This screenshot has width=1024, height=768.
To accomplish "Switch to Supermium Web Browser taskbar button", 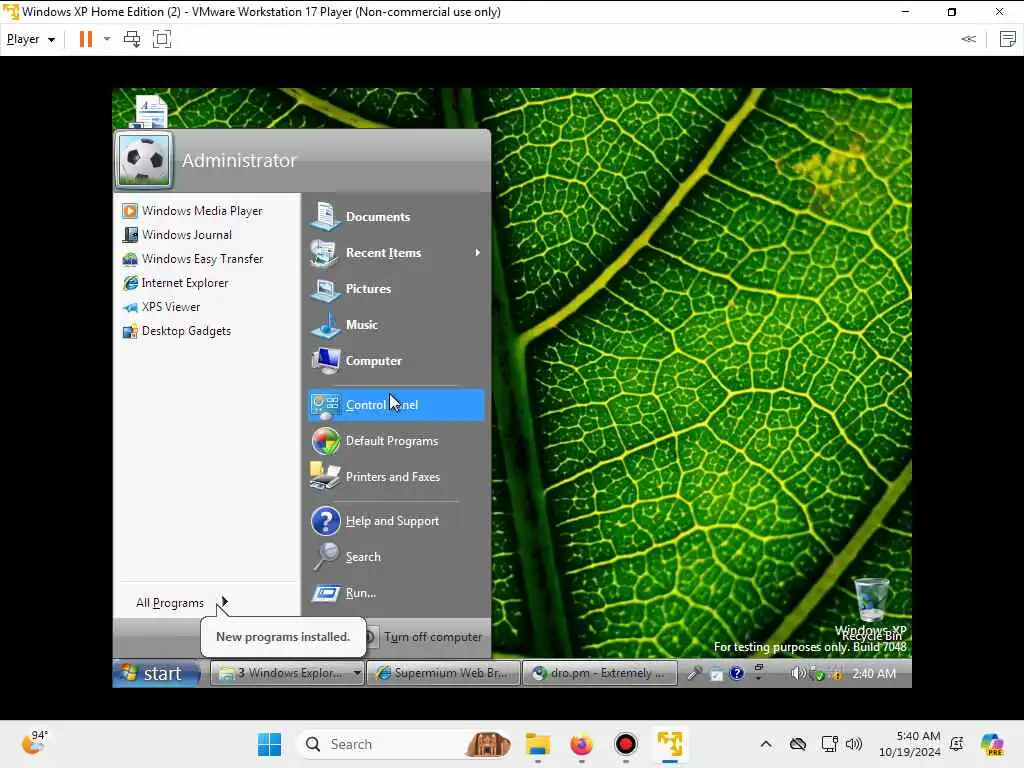I will (444, 673).
